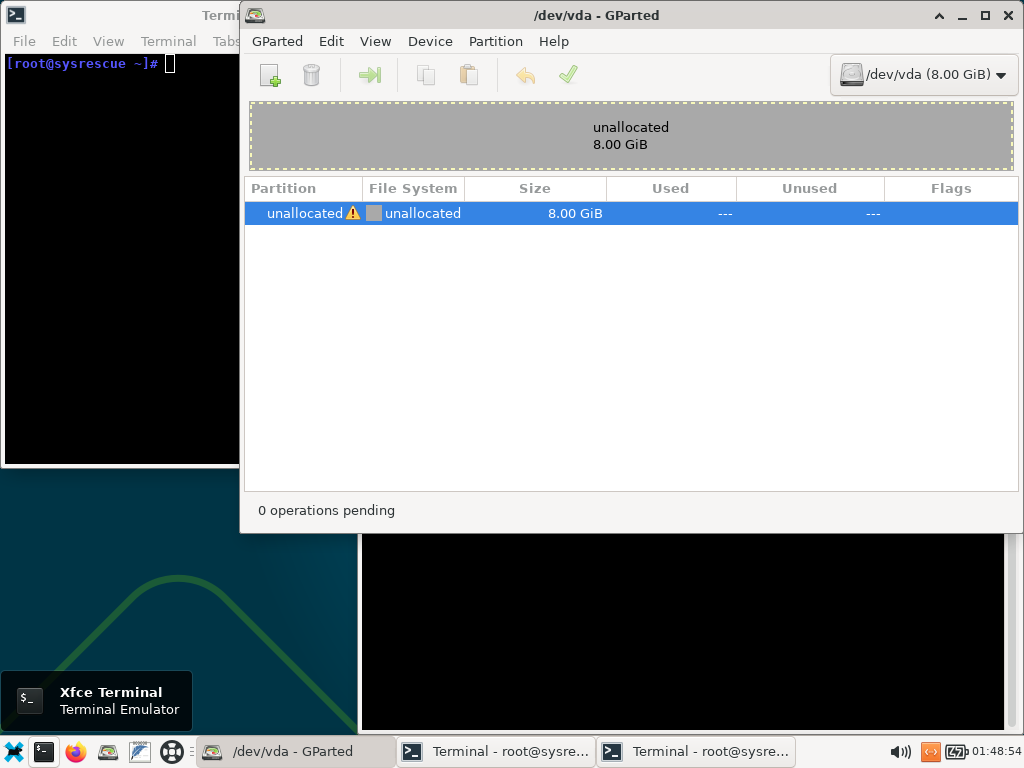Viewport: 1024px width, 768px height.
Task: Click the Resize/Move green arrow icon
Action: [370, 75]
